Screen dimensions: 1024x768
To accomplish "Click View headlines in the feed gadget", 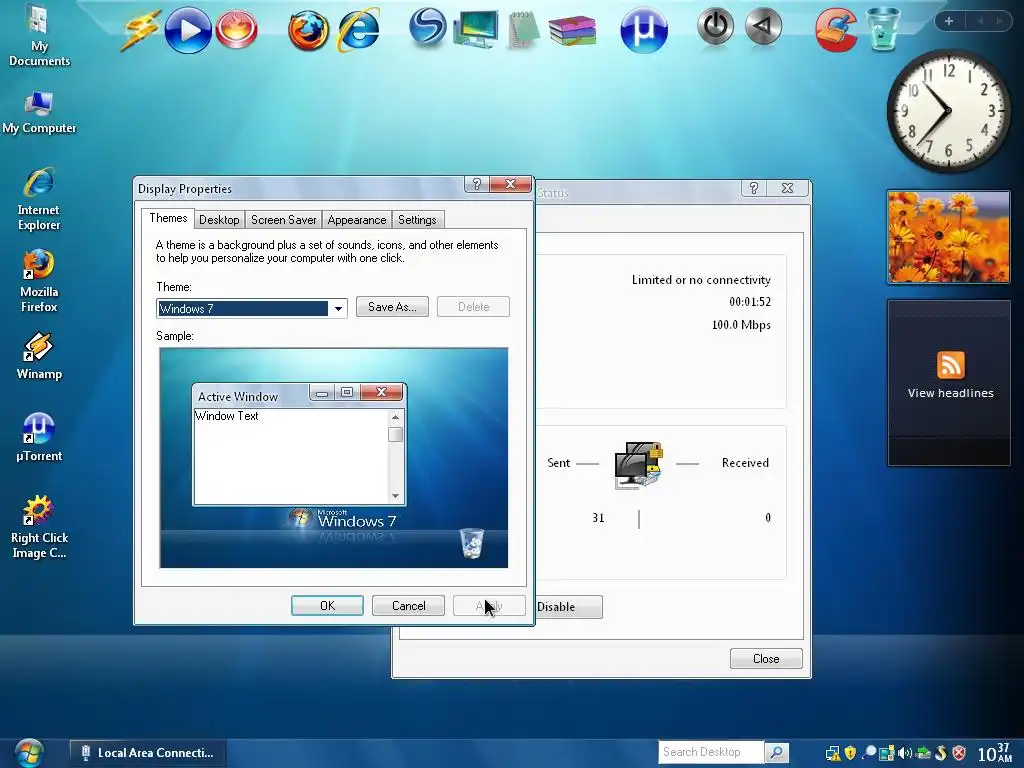I will (x=950, y=393).
